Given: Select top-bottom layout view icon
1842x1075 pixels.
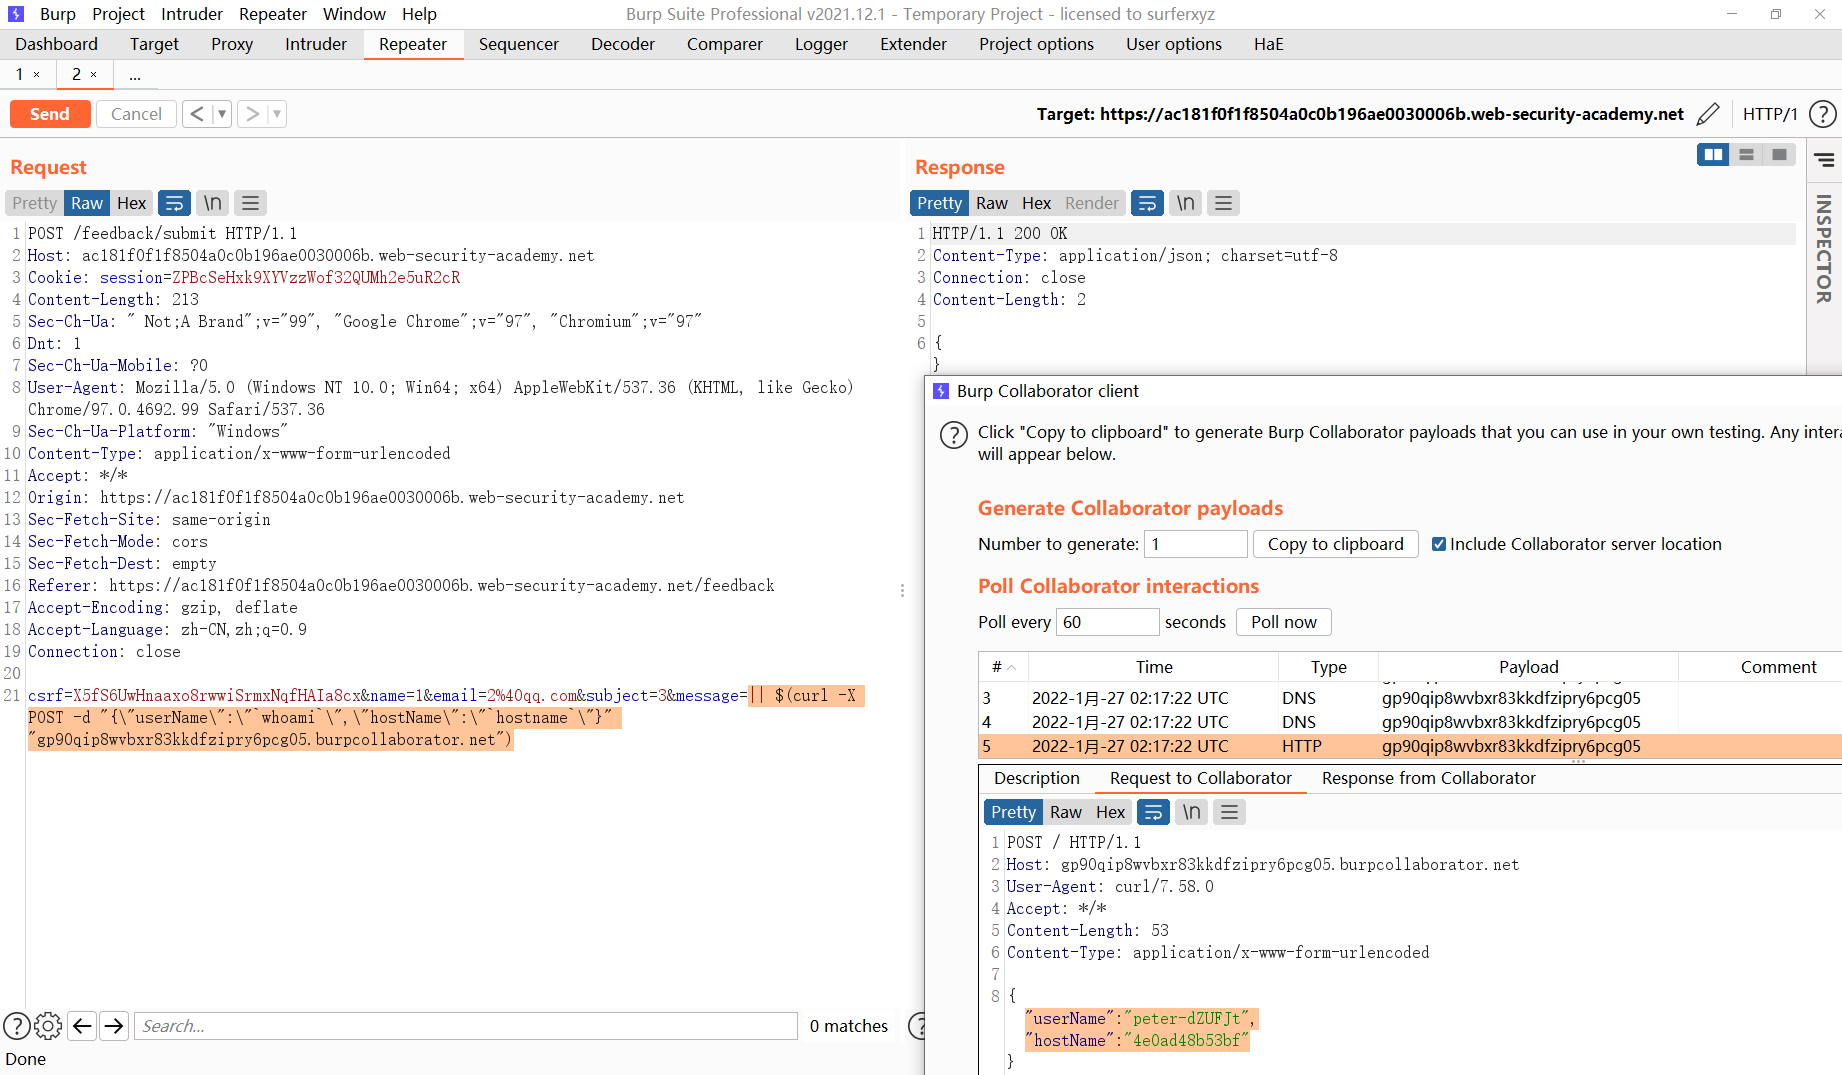Looking at the screenshot, I should (1746, 154).
